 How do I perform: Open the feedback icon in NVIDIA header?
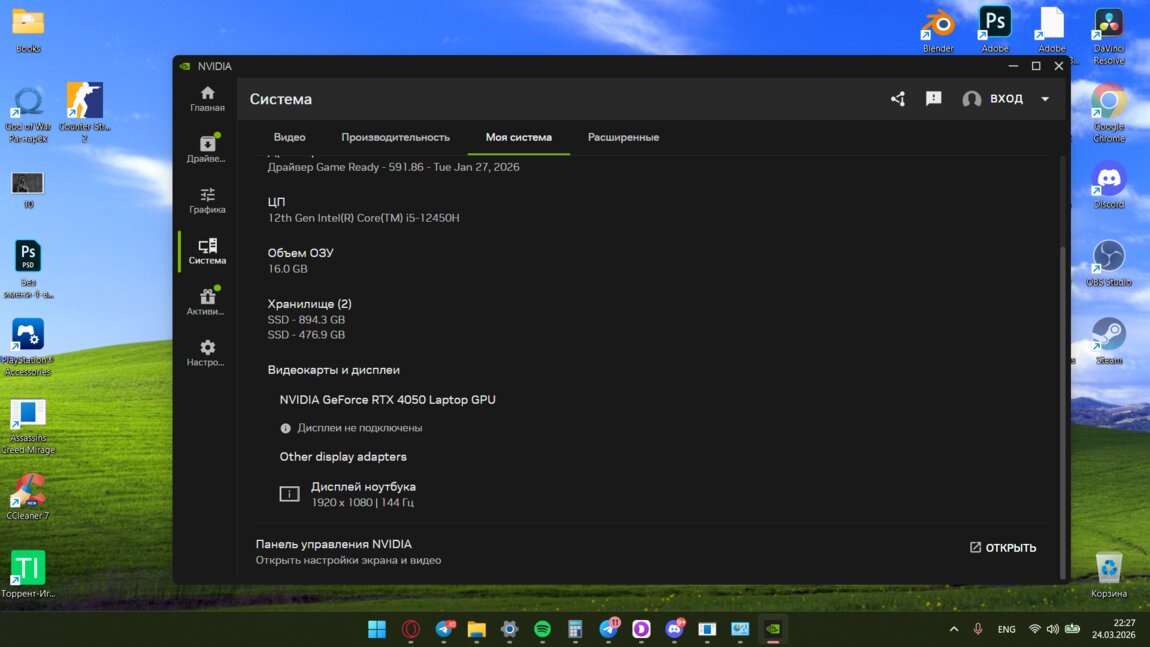tap(933, 99)
